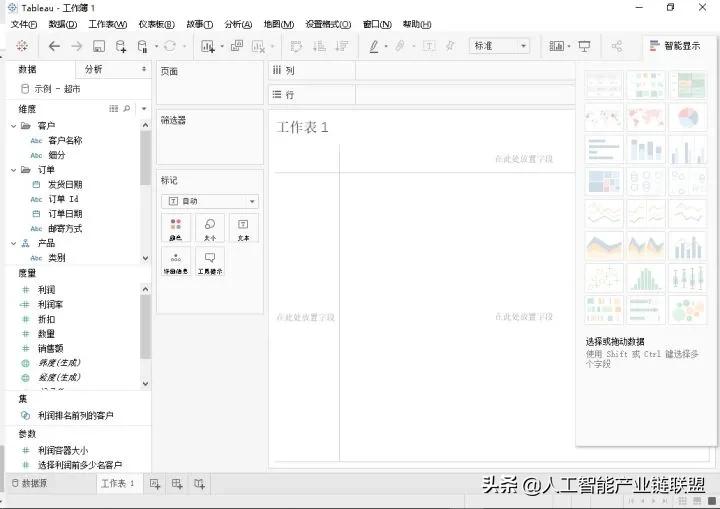This screenshot has width=720, height=509.
Task: Swap rows and columns icon
Action: [297, 46]
